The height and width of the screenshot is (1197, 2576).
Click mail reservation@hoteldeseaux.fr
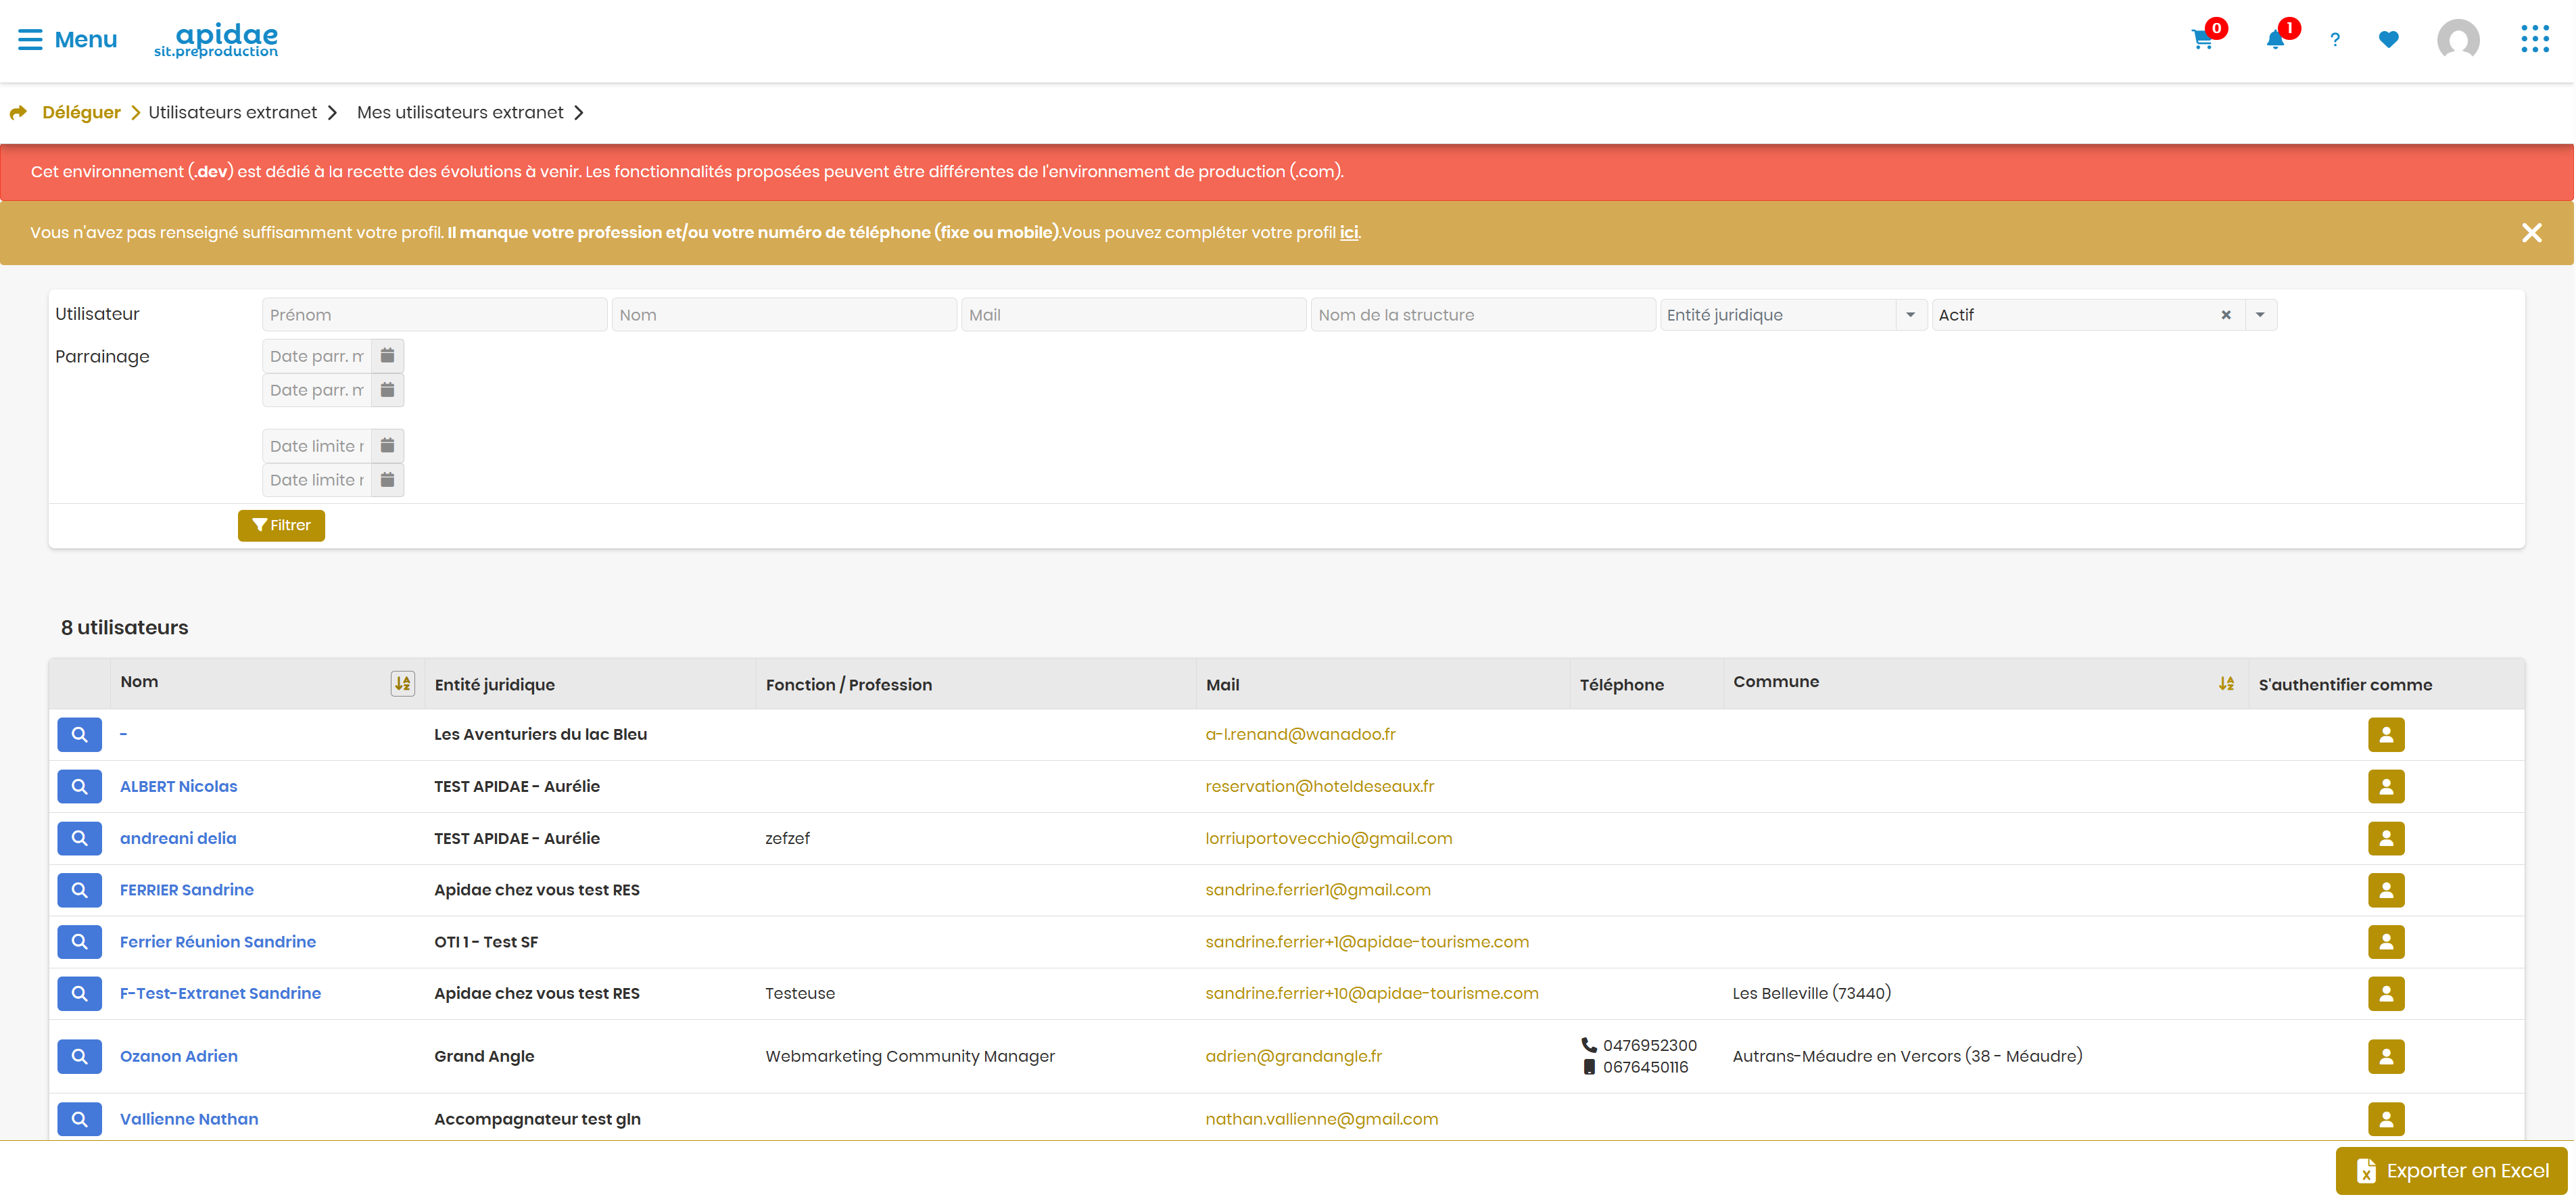pyautogui.click(x=1319, y=787)
